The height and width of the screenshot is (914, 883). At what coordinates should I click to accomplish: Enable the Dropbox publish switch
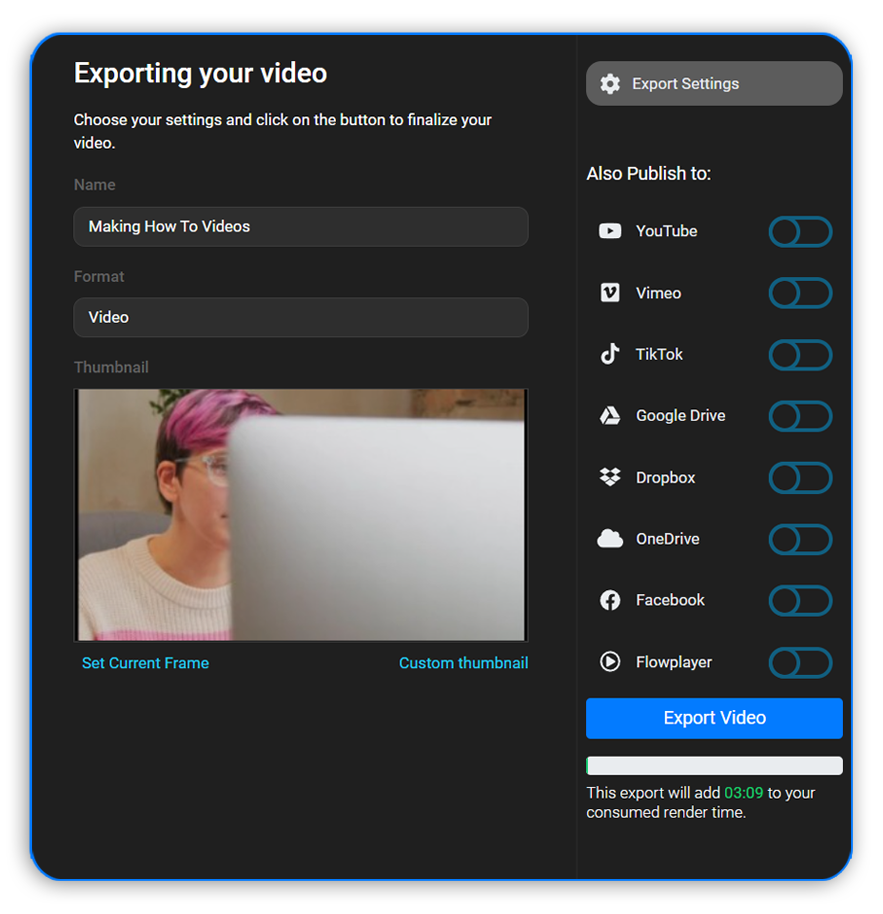point(800,477)
